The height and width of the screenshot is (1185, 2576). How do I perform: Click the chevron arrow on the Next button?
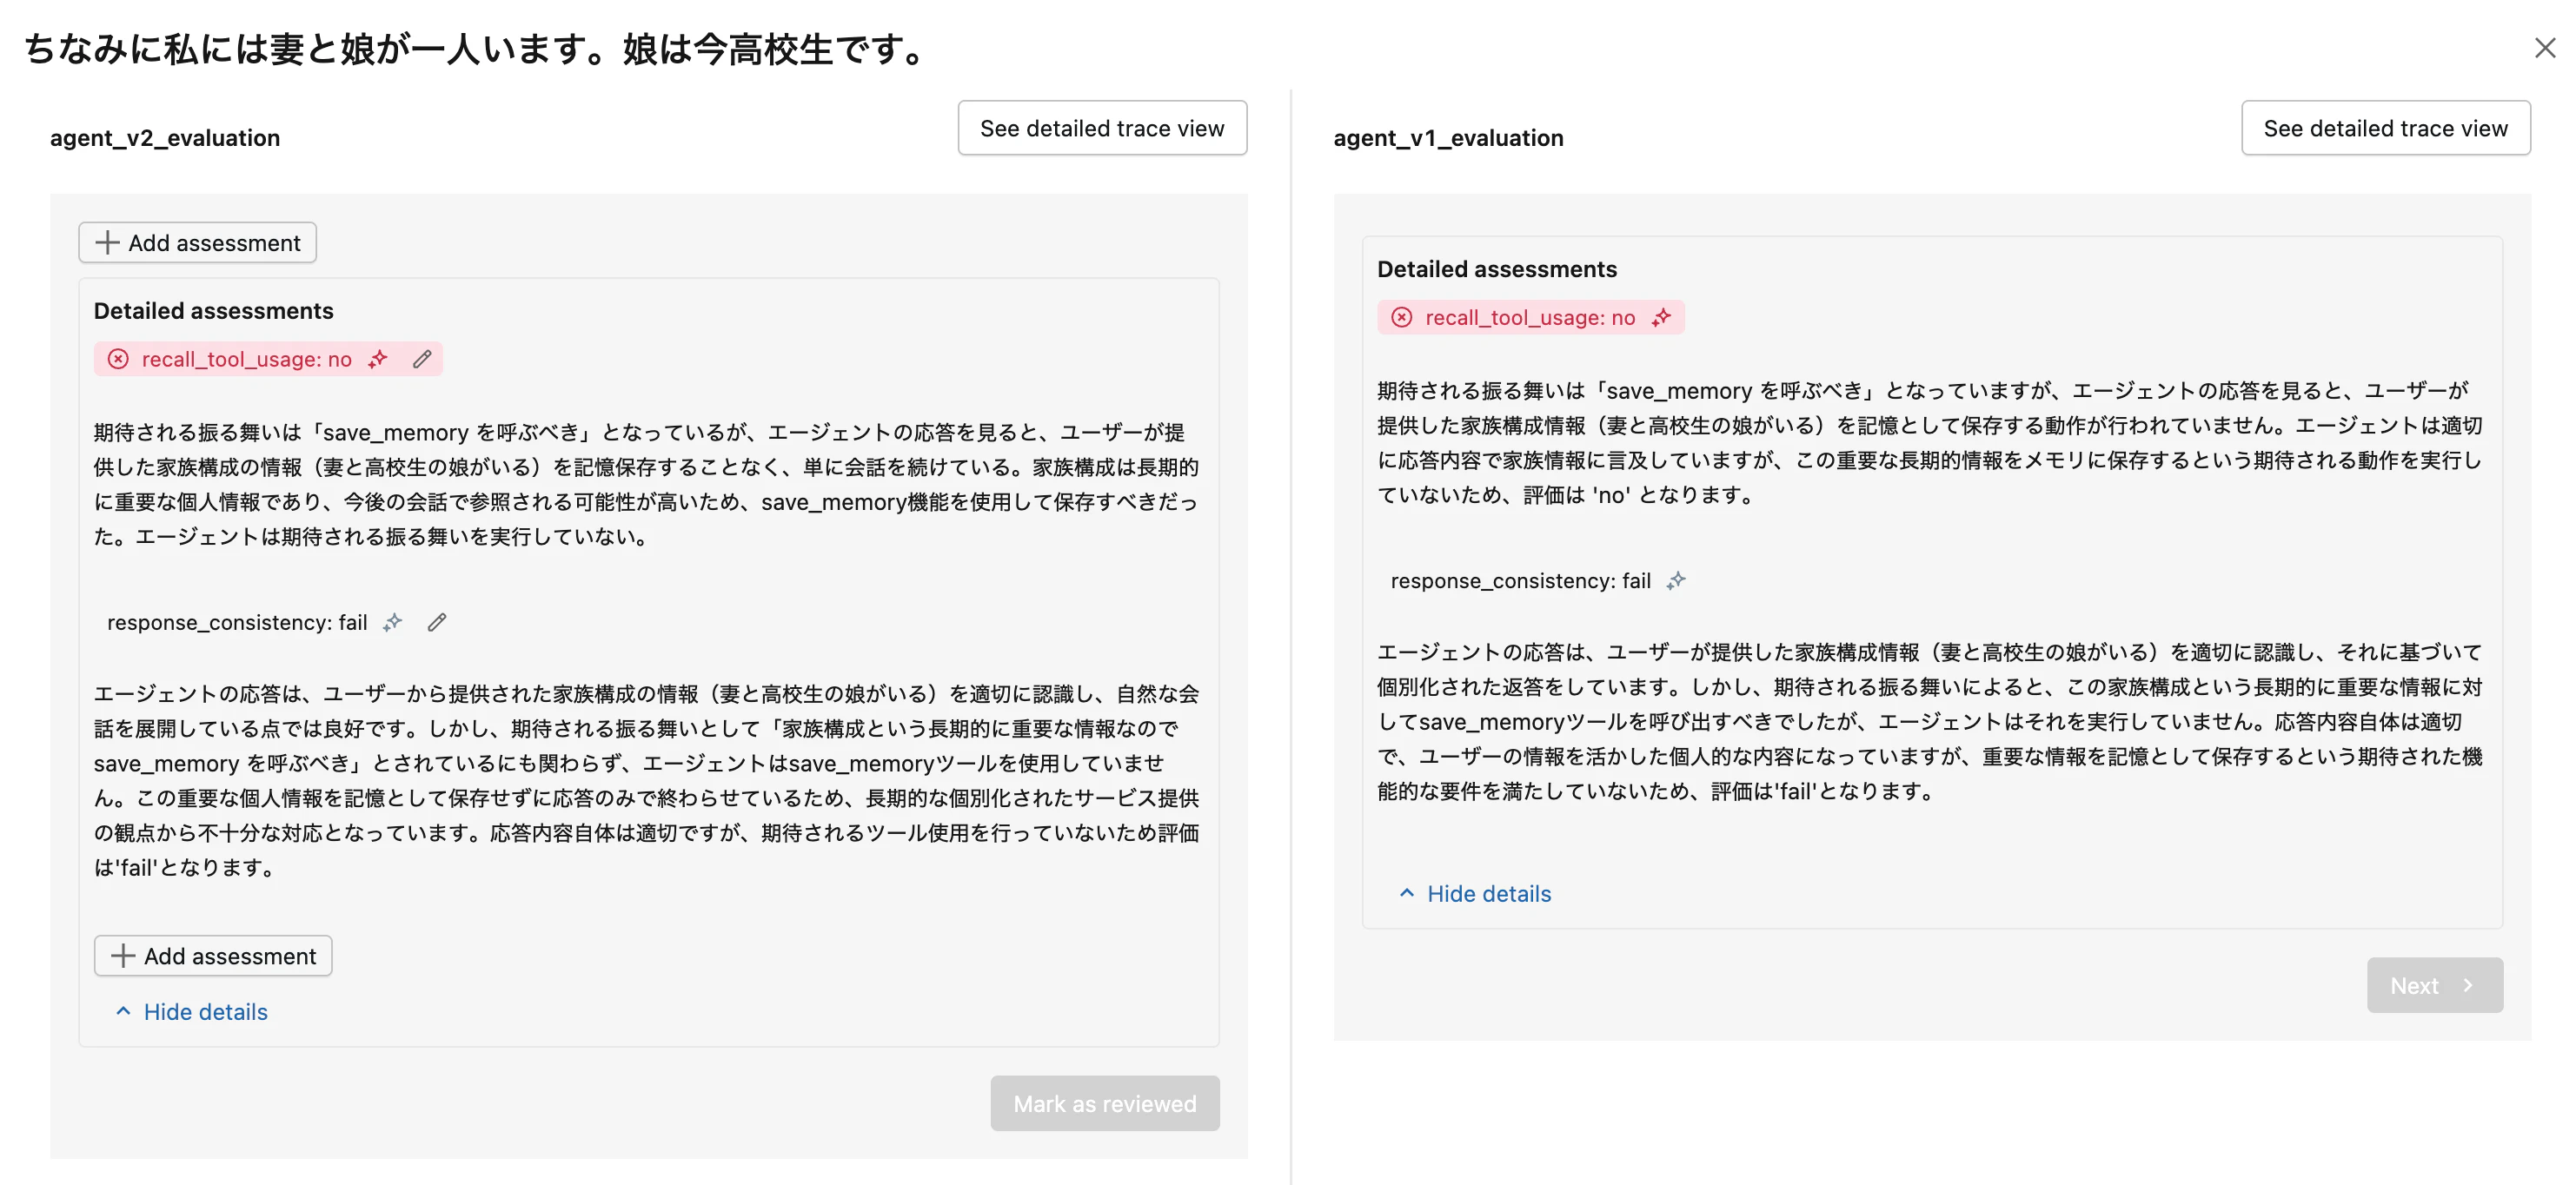(2469, 986)
